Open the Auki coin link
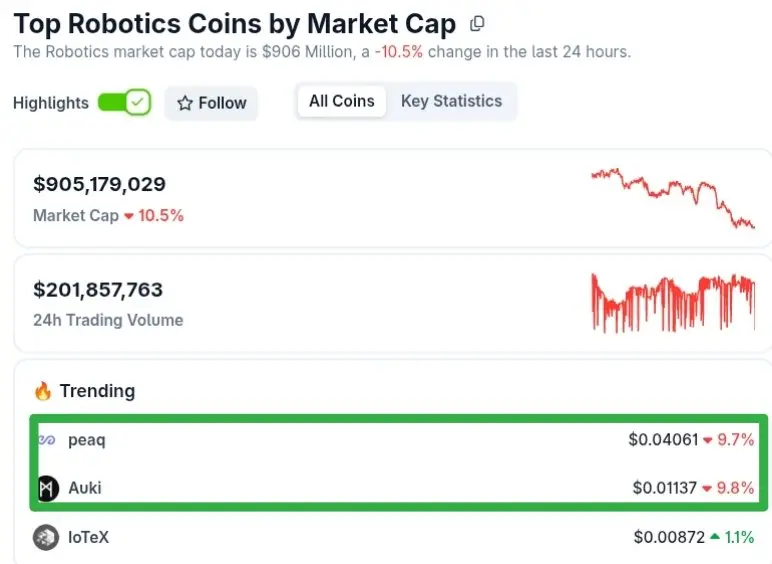The image size is (772, 564). (x=85, y=488)
